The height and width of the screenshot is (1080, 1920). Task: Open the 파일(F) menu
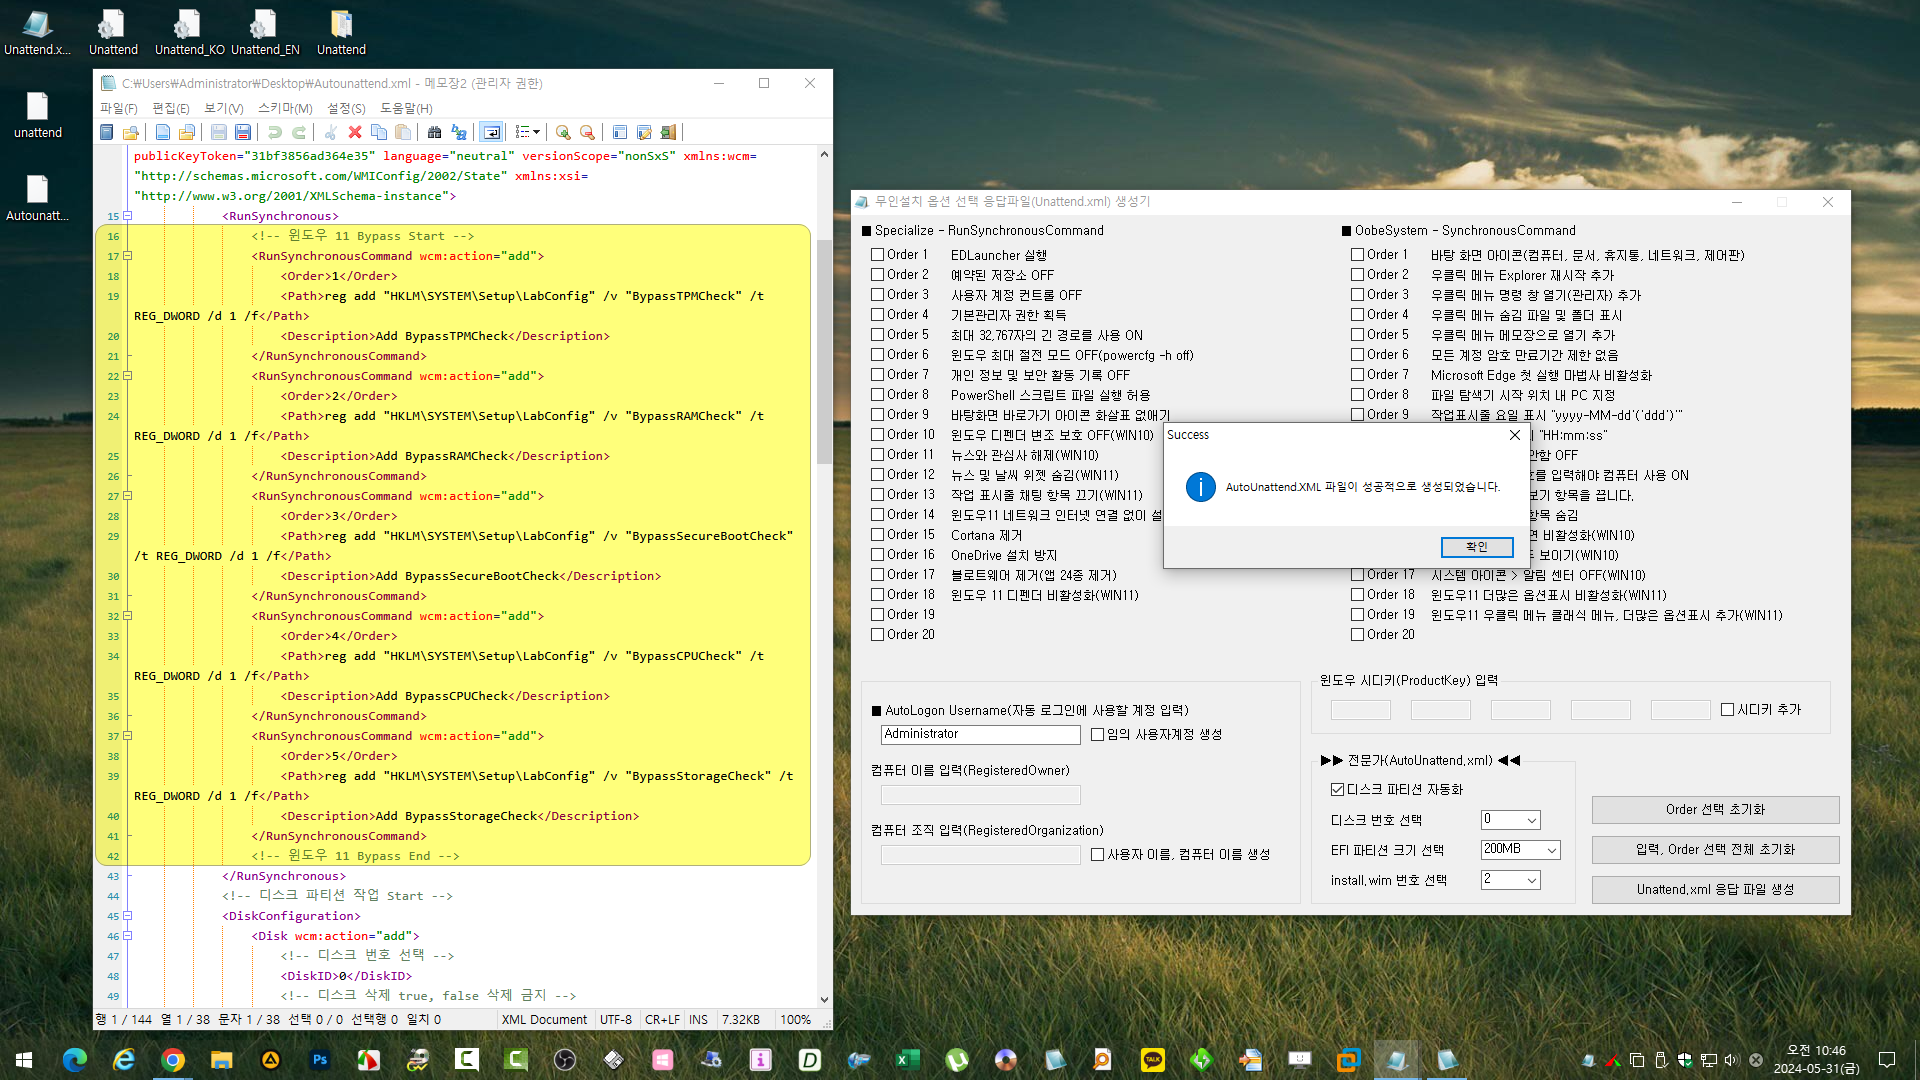(x=118, y=108)
